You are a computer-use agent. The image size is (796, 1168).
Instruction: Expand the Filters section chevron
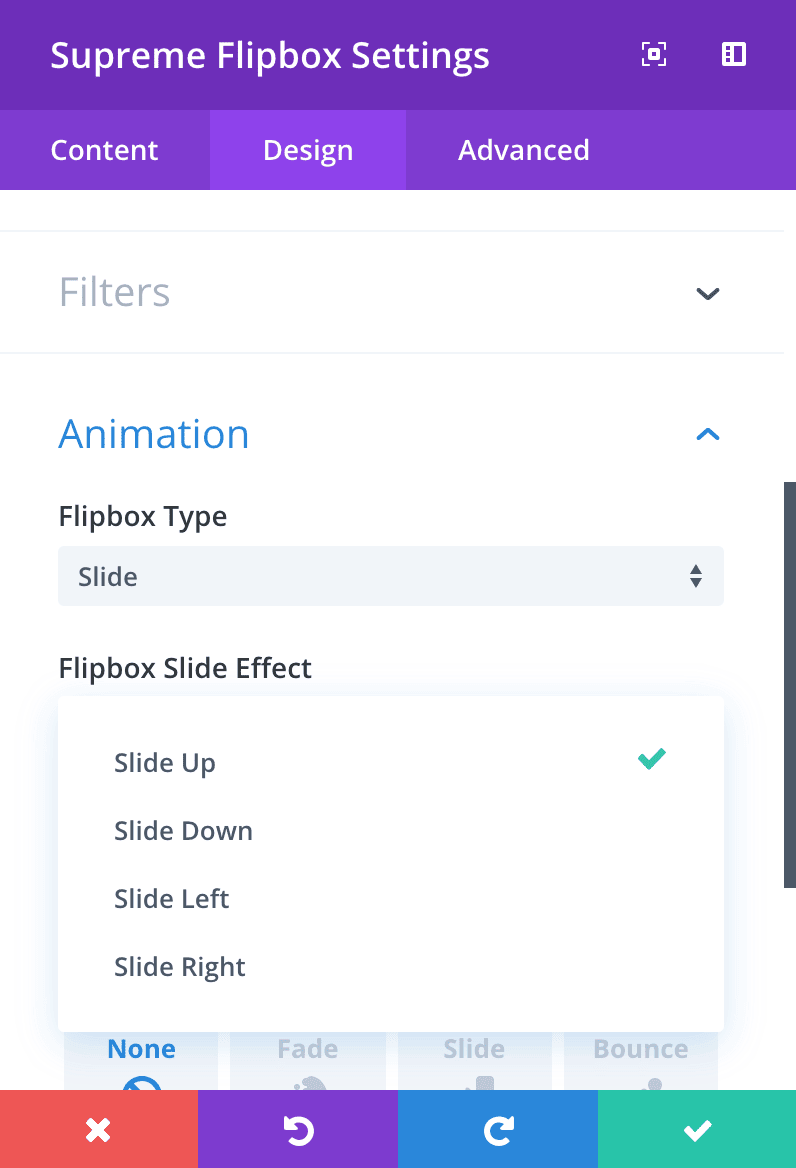tap(707, 293)
